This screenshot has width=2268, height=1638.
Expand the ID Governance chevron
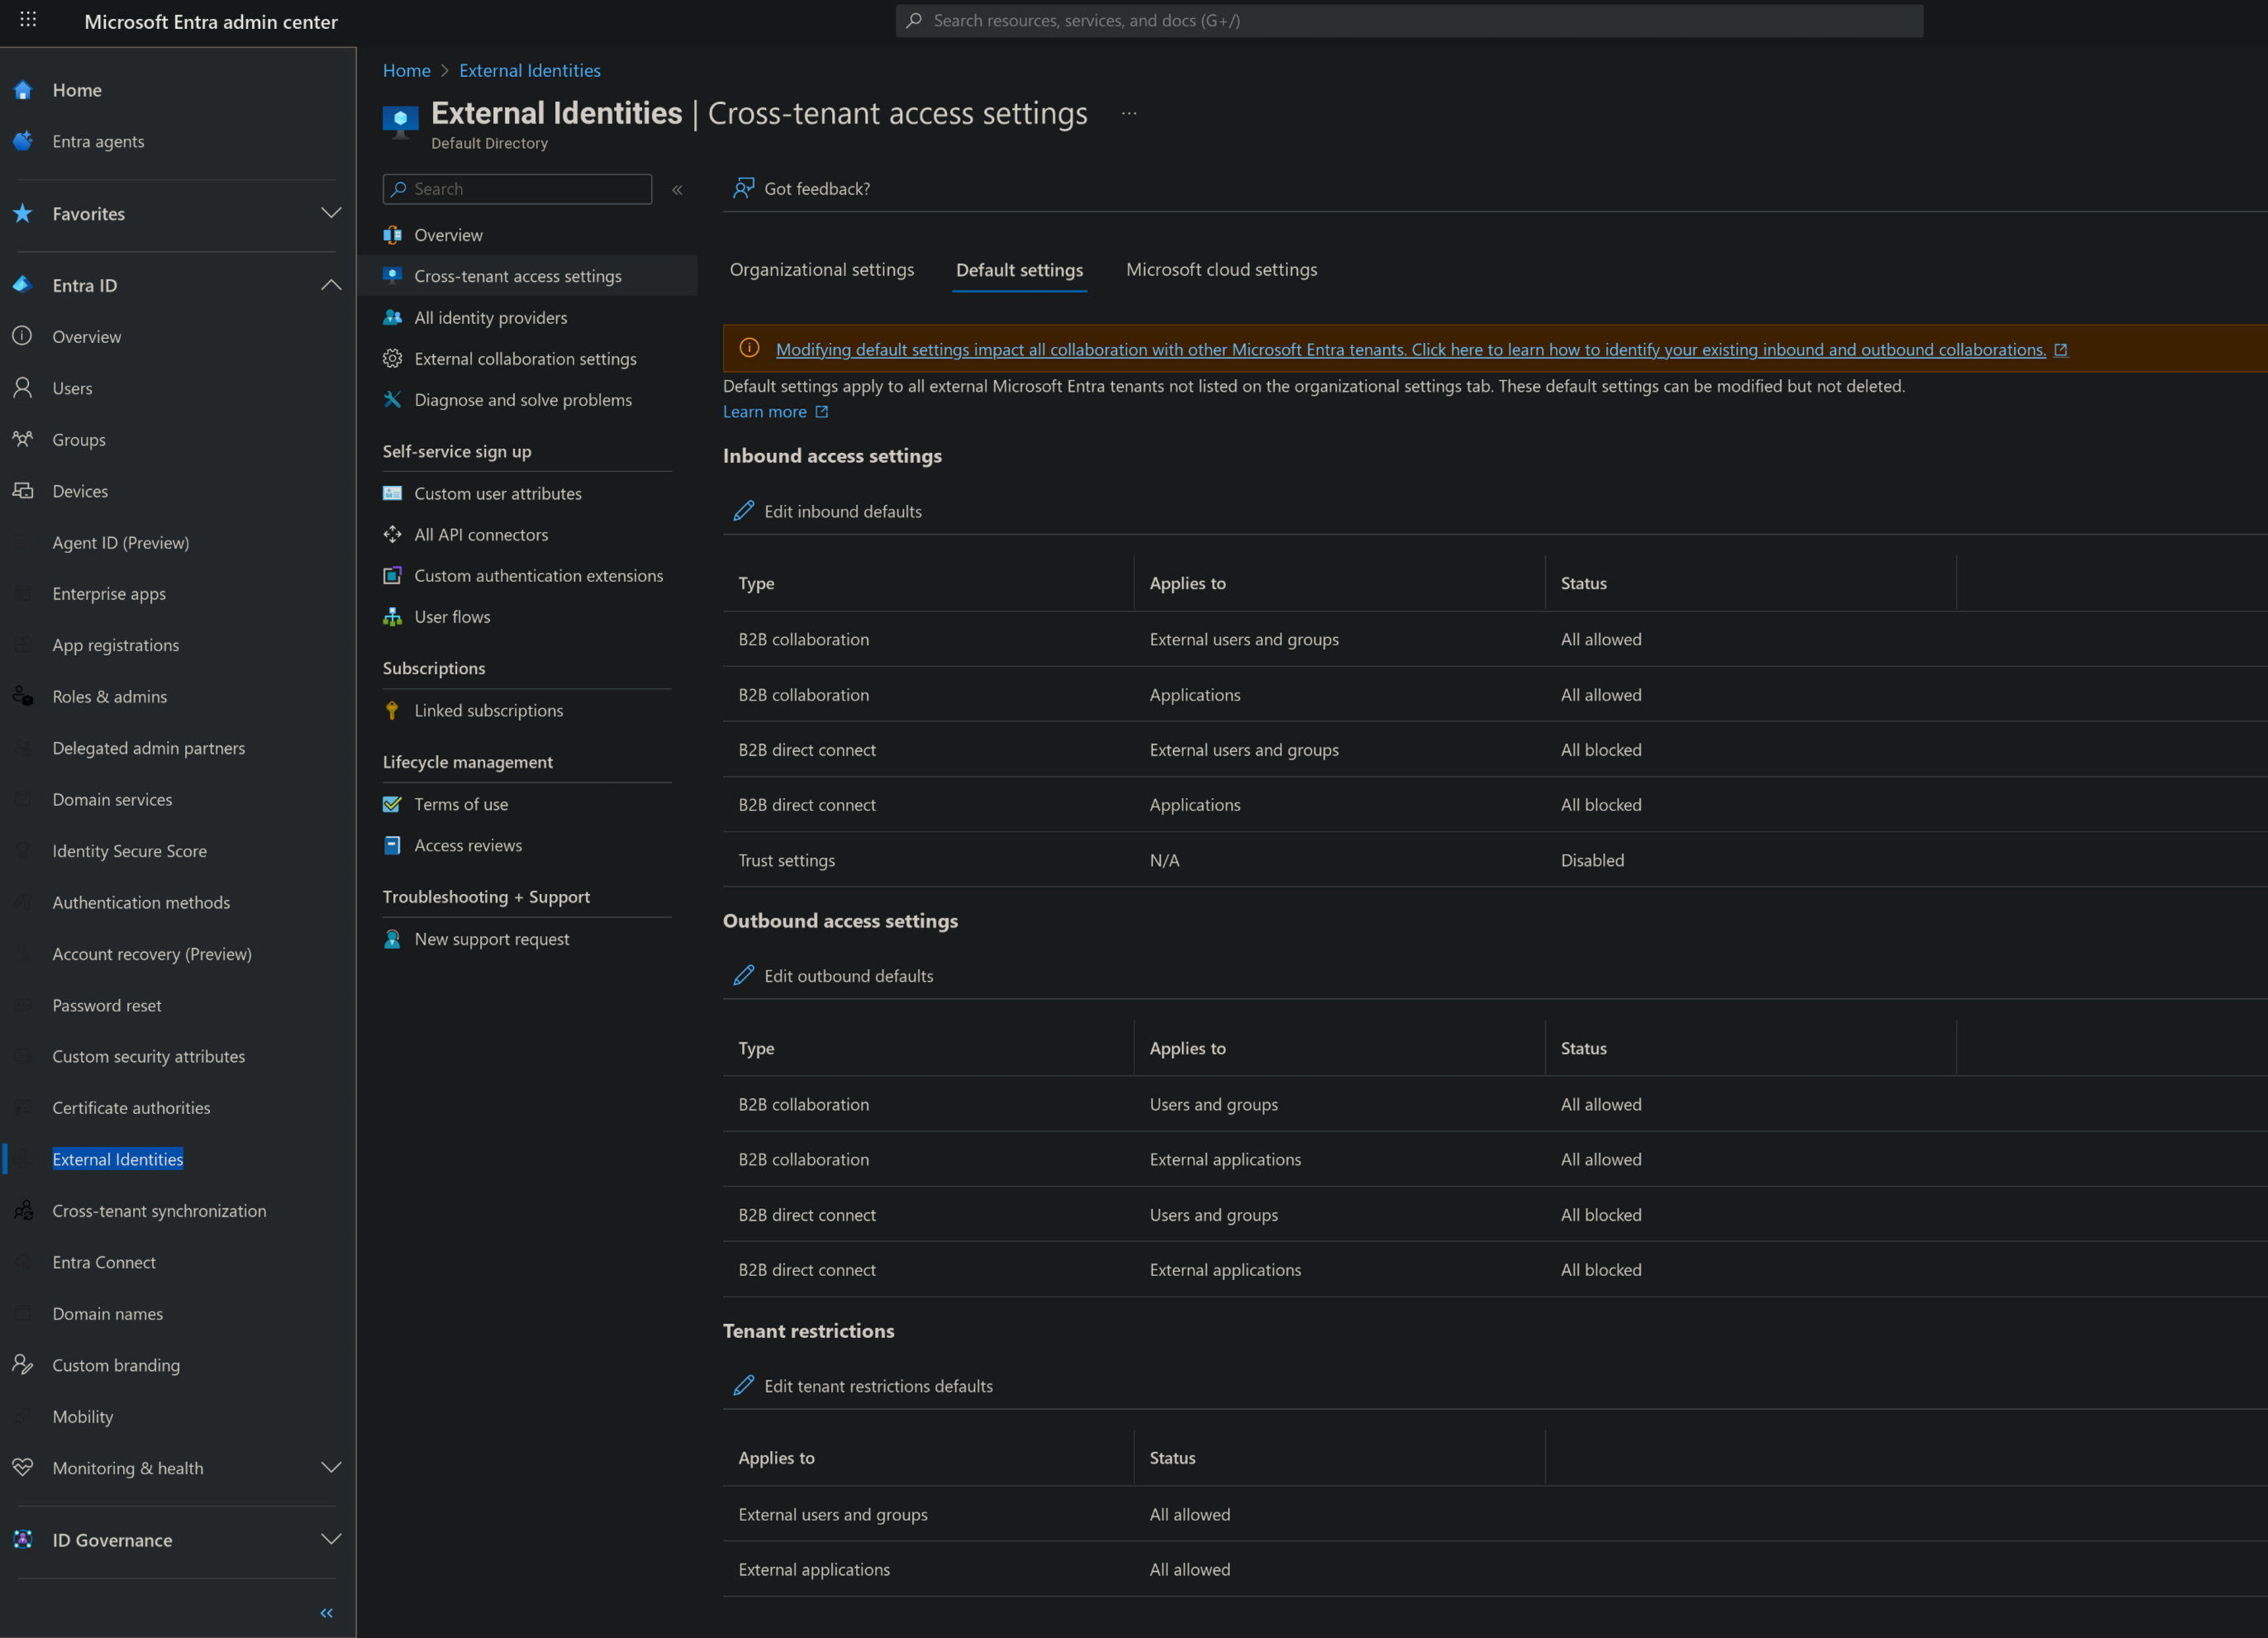coord(331,1539)
